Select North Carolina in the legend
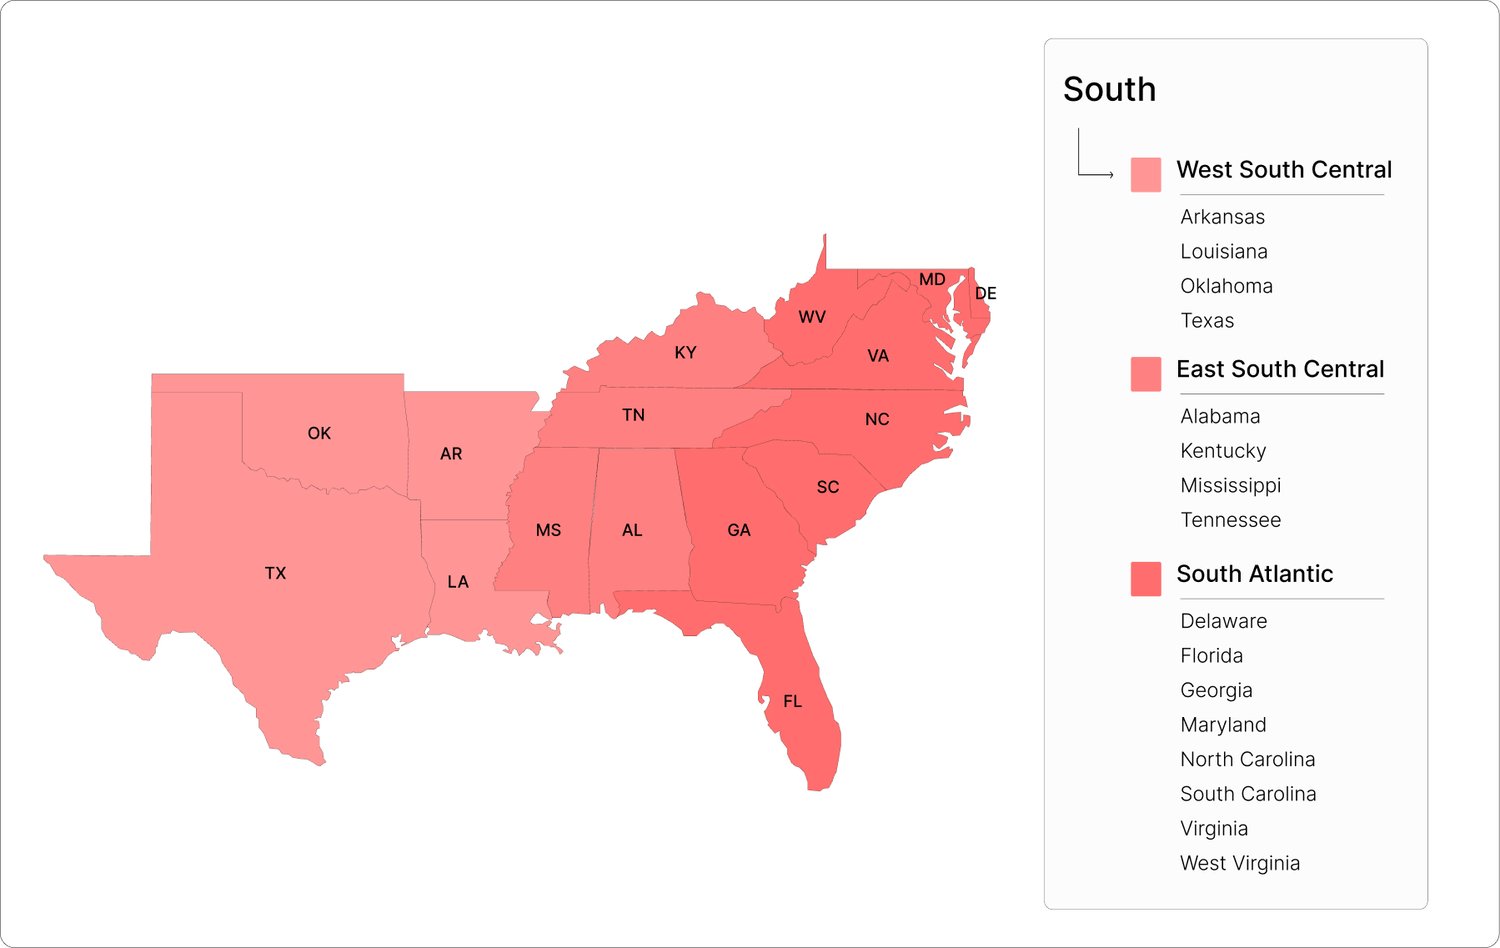The height and width of the screenshot is (948, 1500). click(1247, 759)
